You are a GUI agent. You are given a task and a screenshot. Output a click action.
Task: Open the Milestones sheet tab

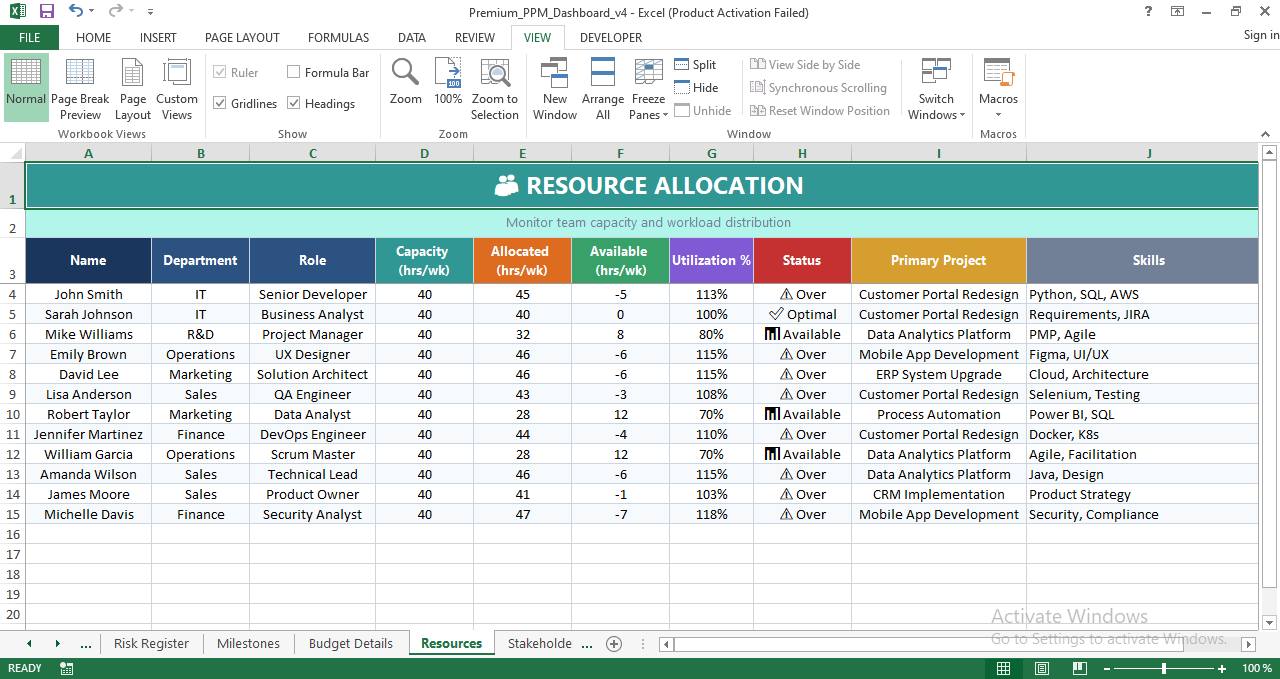(x=248, y=643)
